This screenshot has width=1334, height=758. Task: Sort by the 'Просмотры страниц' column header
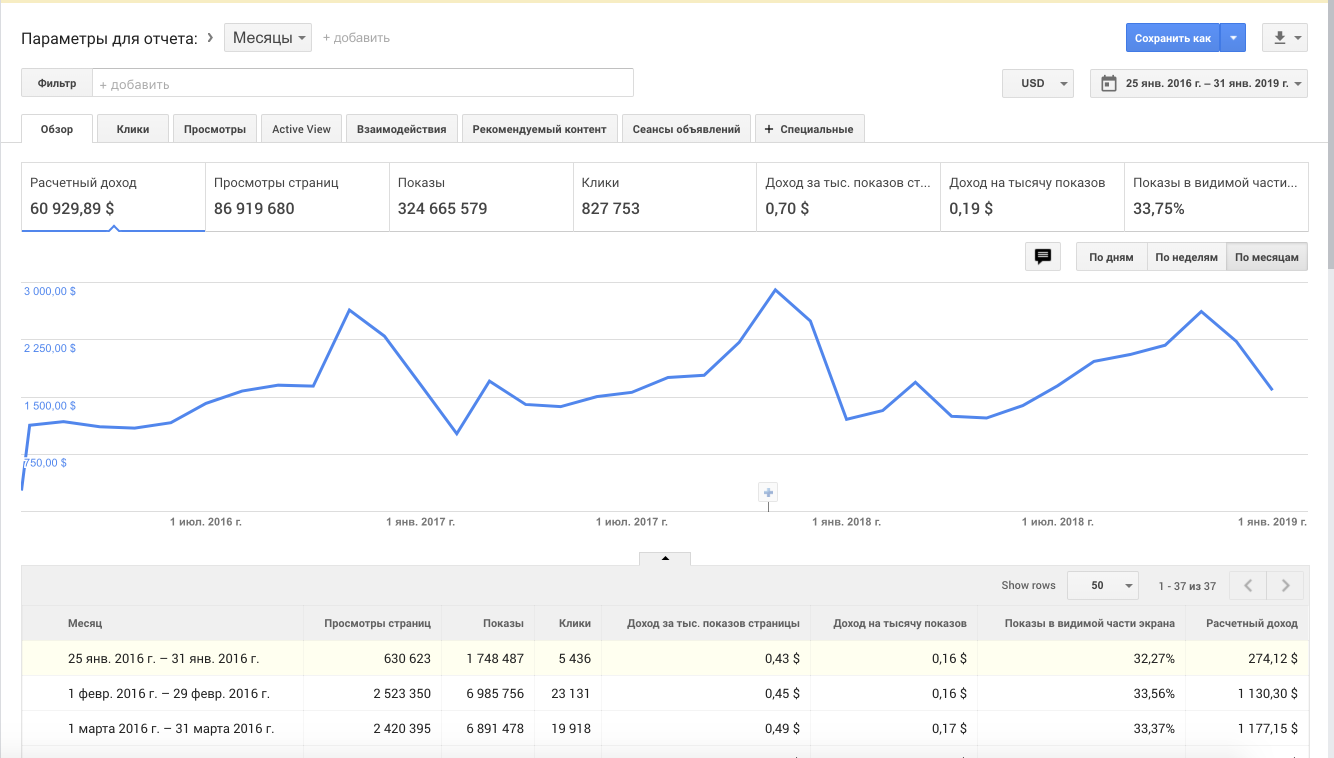(377, 623)
